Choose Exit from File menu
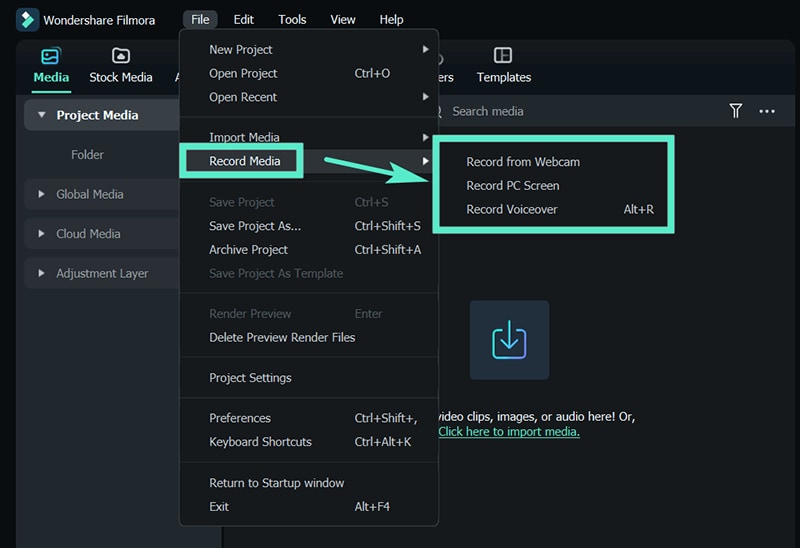 click(309, 507)
